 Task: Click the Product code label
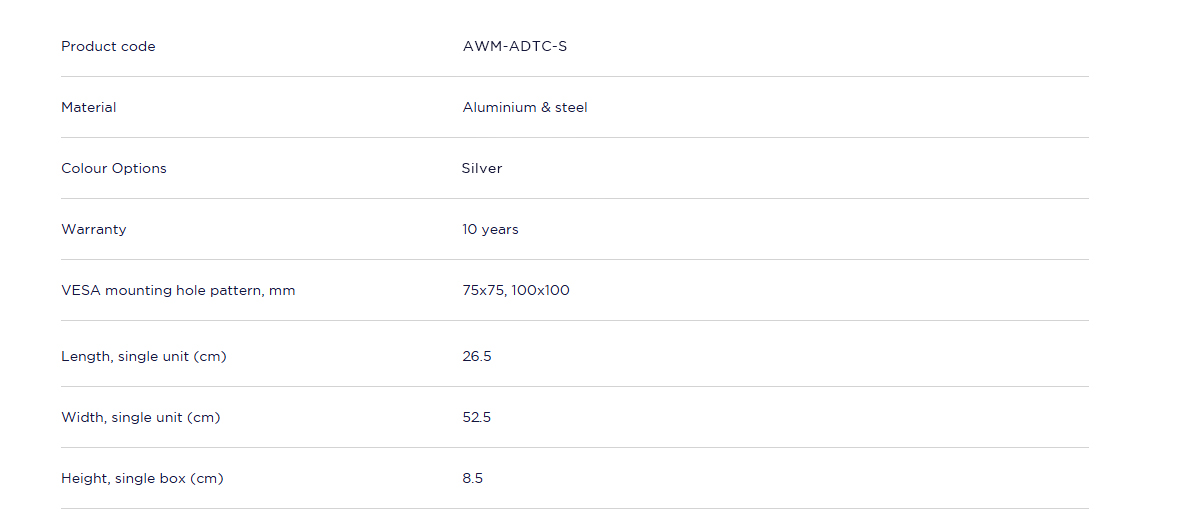click(x=108, y=46)
